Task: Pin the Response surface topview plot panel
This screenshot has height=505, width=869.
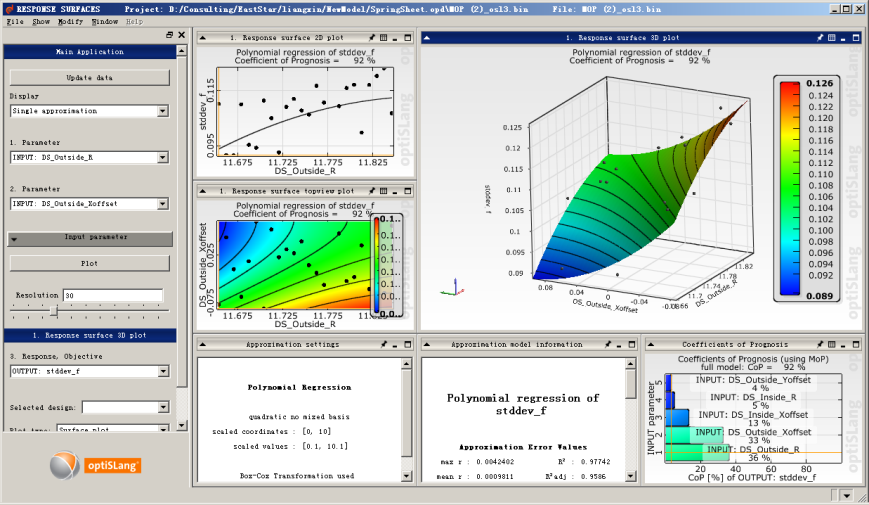Action: 372,191
